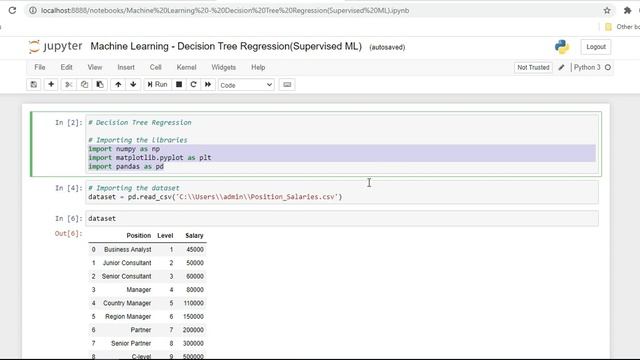Click the Jupyter logo
The height and width of the screenshot is (360, 640).
56,47
